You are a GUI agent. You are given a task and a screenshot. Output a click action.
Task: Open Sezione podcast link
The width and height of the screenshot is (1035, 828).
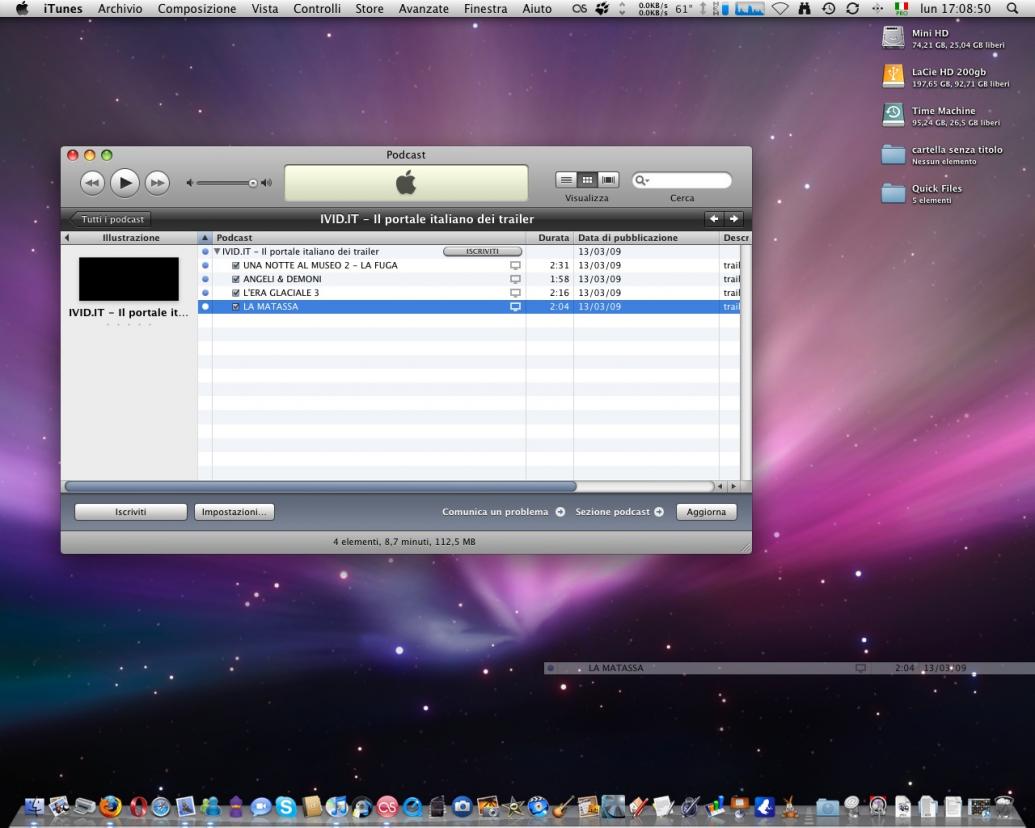(619, 512)
